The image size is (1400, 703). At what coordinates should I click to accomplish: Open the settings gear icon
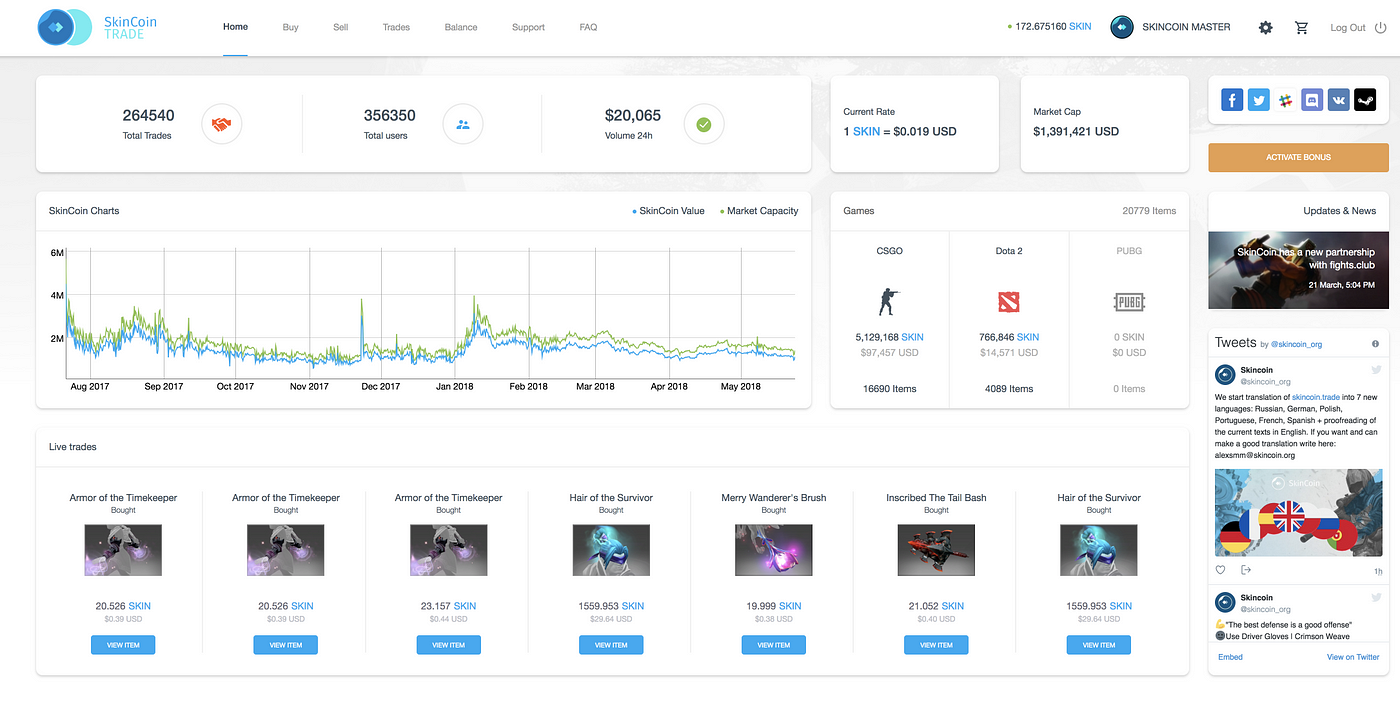click(1265, 28)
